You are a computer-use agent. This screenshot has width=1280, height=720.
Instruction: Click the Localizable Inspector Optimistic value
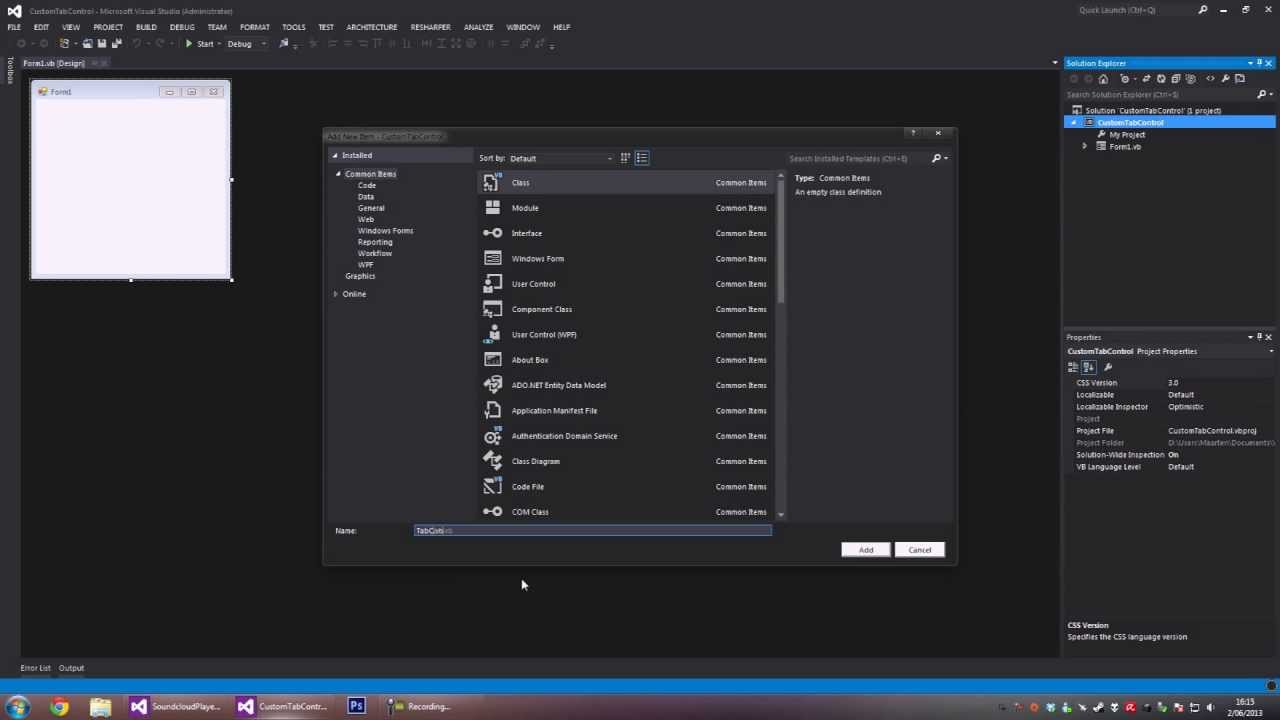pos(1186,407)
